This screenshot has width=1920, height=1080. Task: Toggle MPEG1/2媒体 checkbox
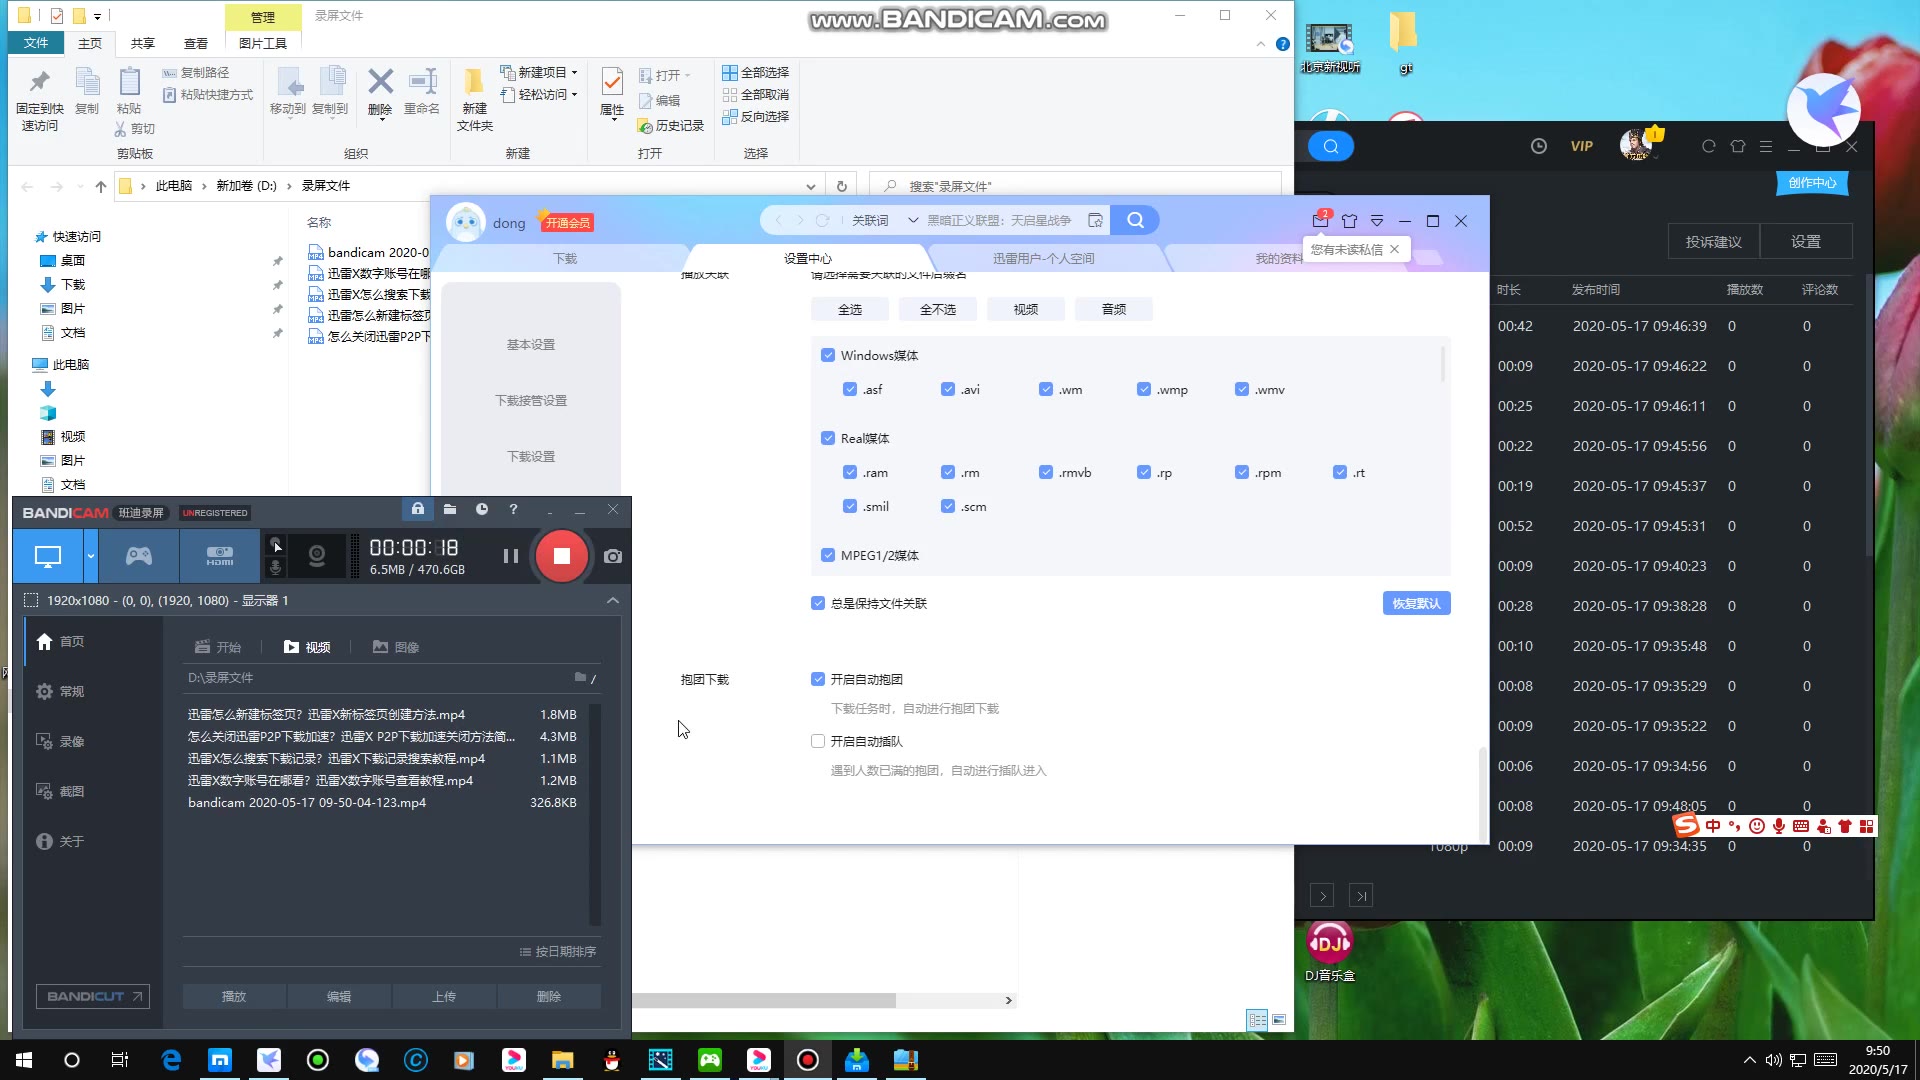828,555
